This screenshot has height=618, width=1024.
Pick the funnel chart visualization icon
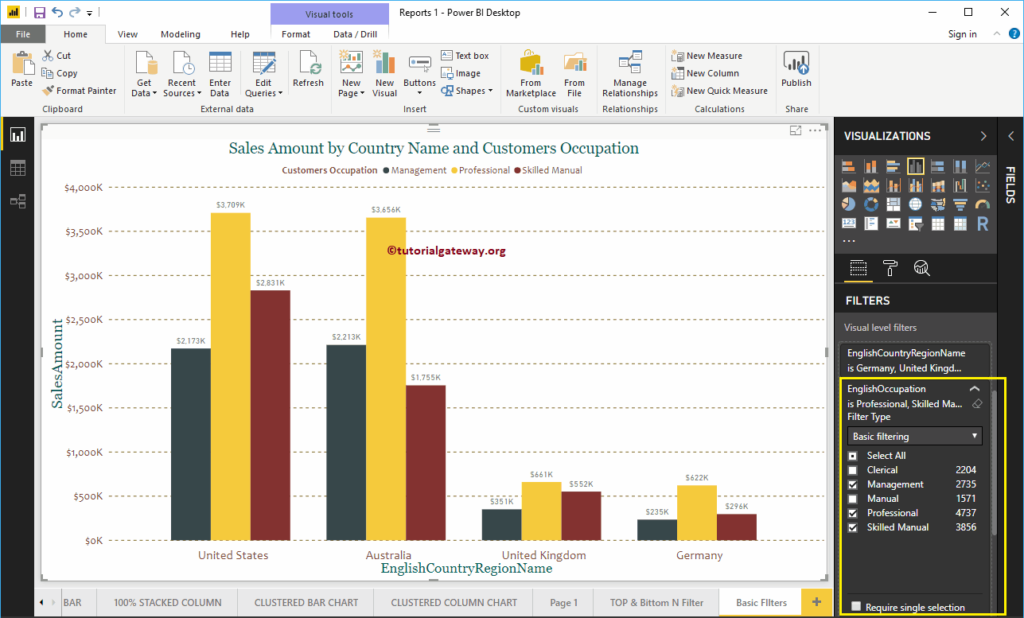click(960, 204)
